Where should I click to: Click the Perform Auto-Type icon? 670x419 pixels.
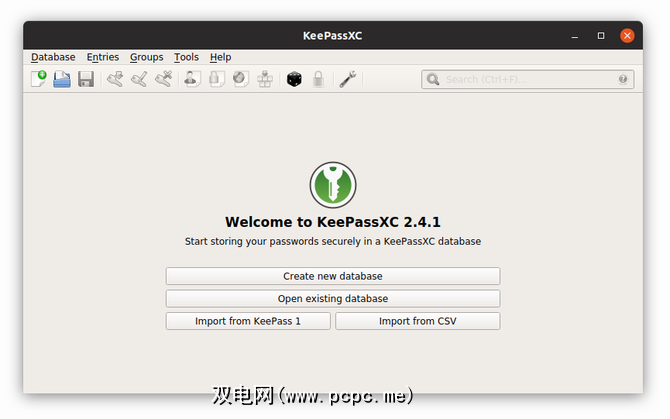tap(265, 79)
